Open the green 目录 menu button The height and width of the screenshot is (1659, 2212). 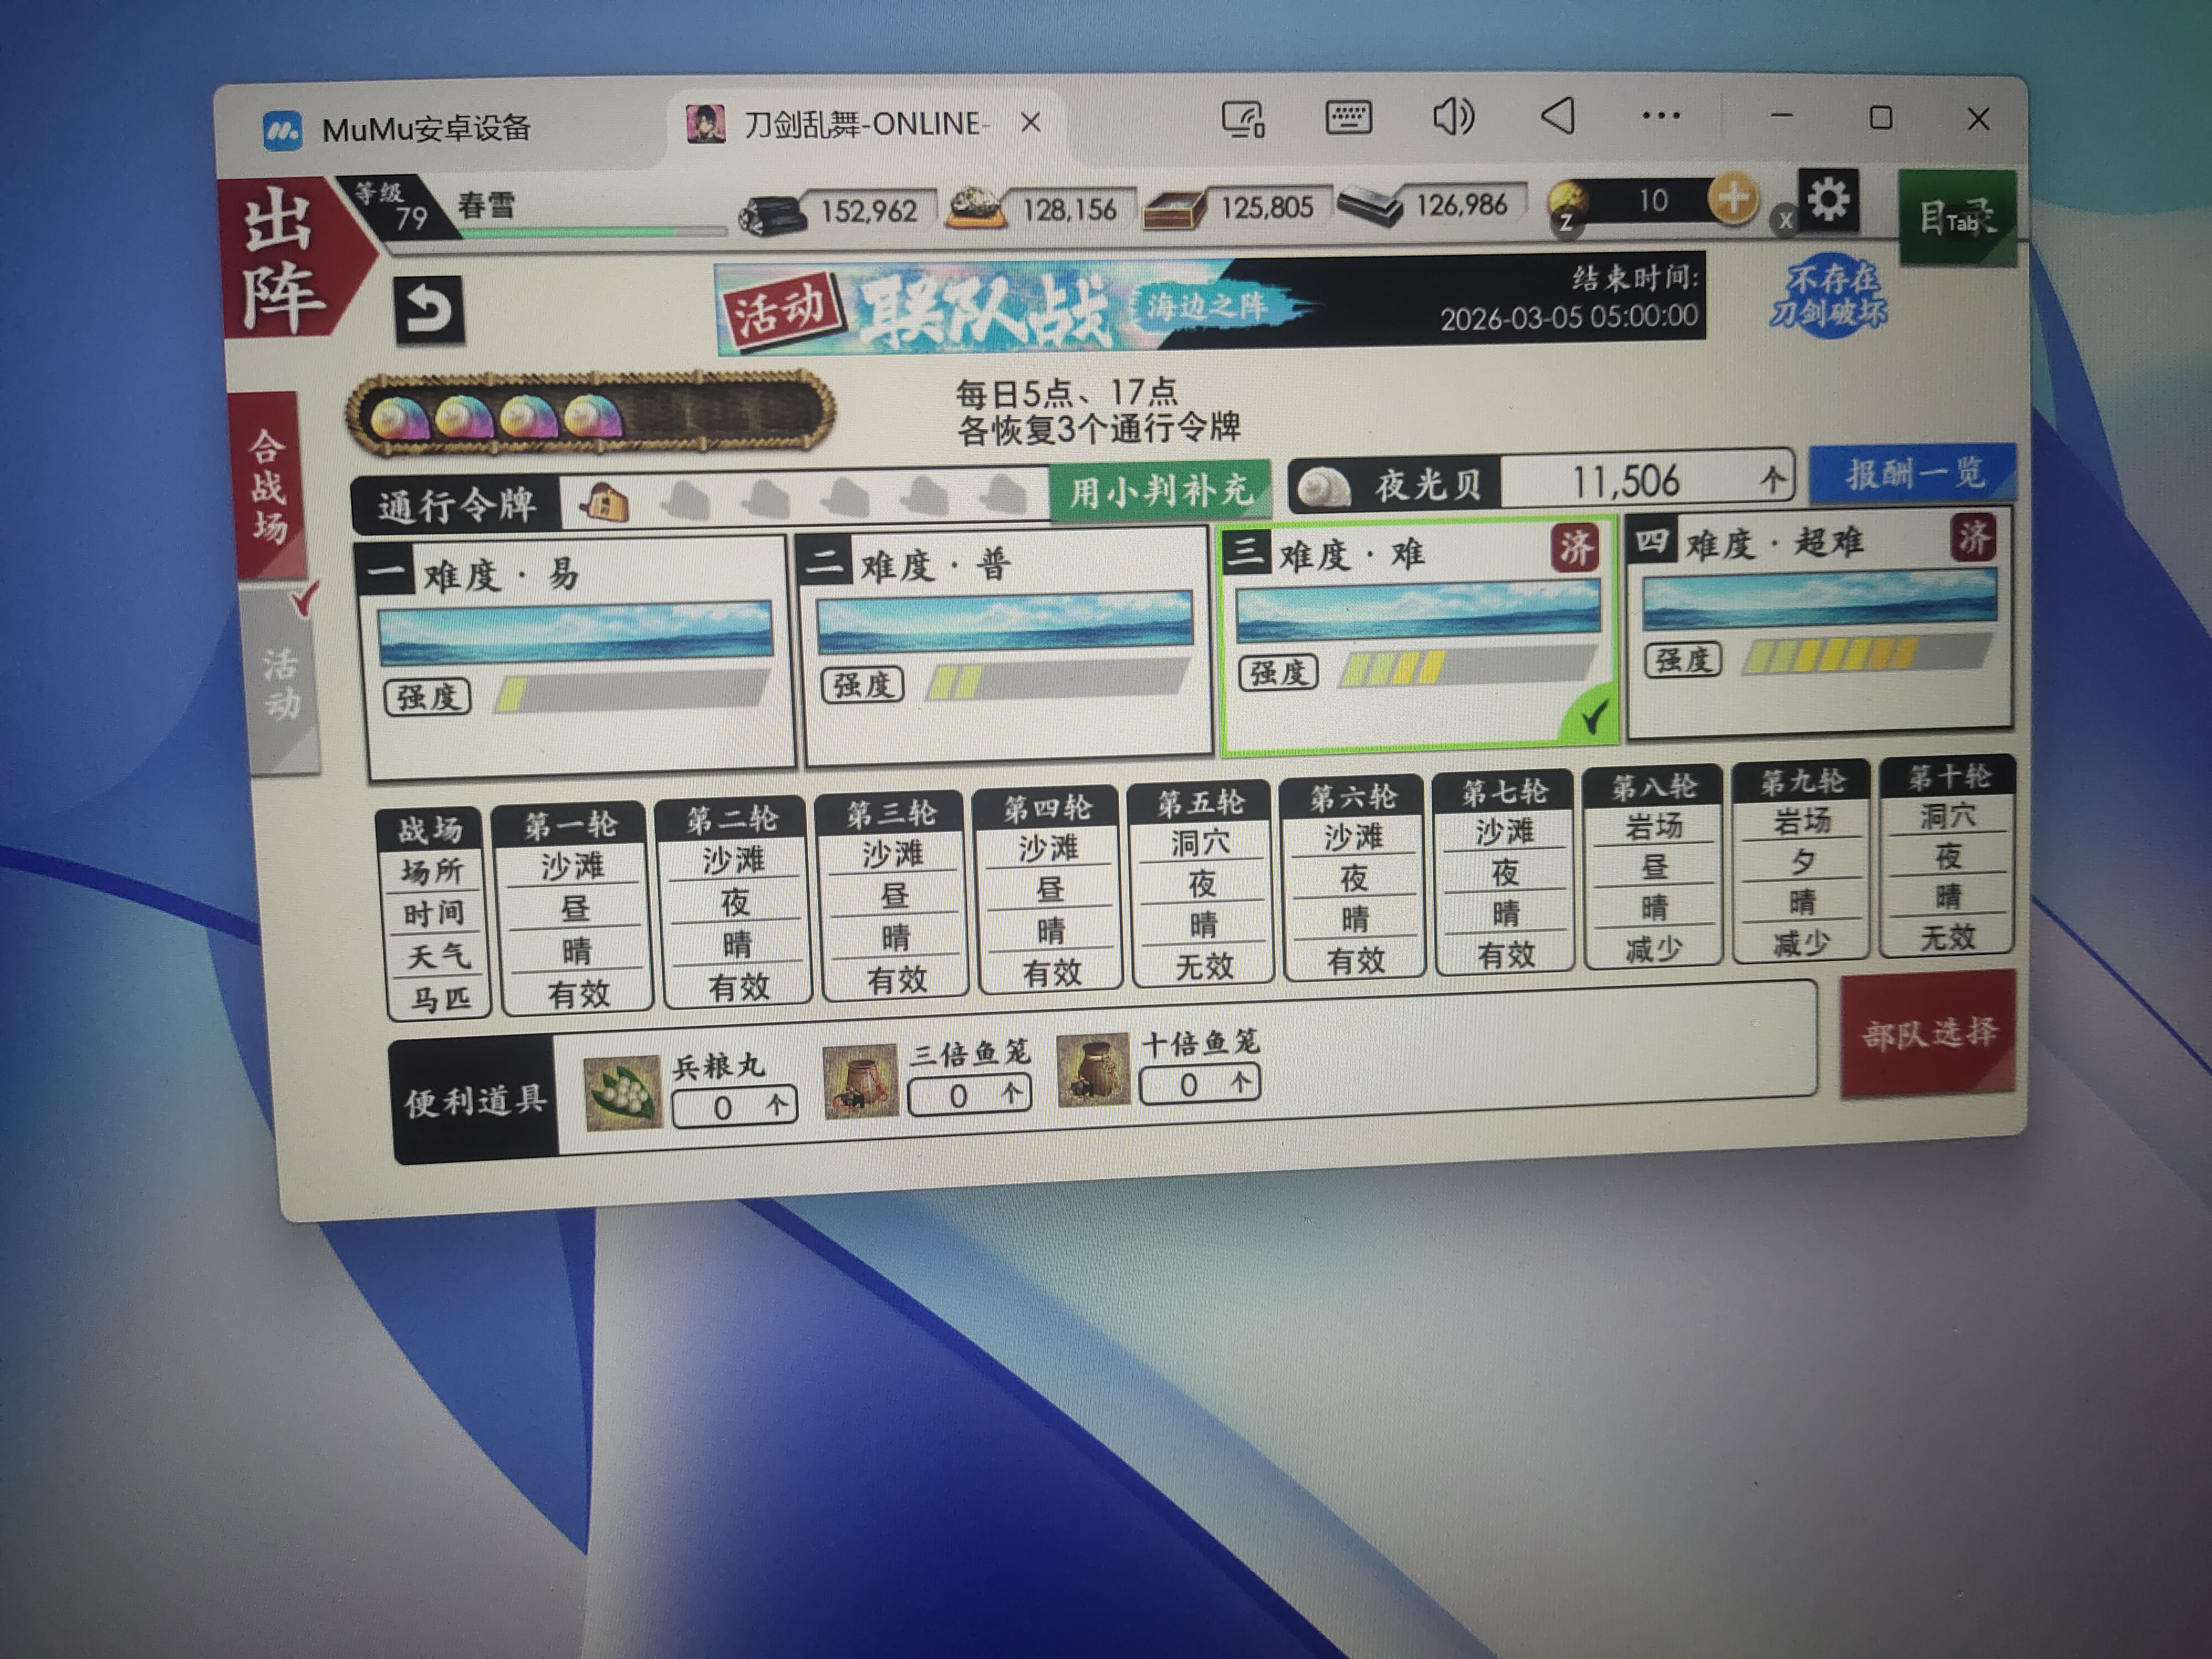[1957, 217]
